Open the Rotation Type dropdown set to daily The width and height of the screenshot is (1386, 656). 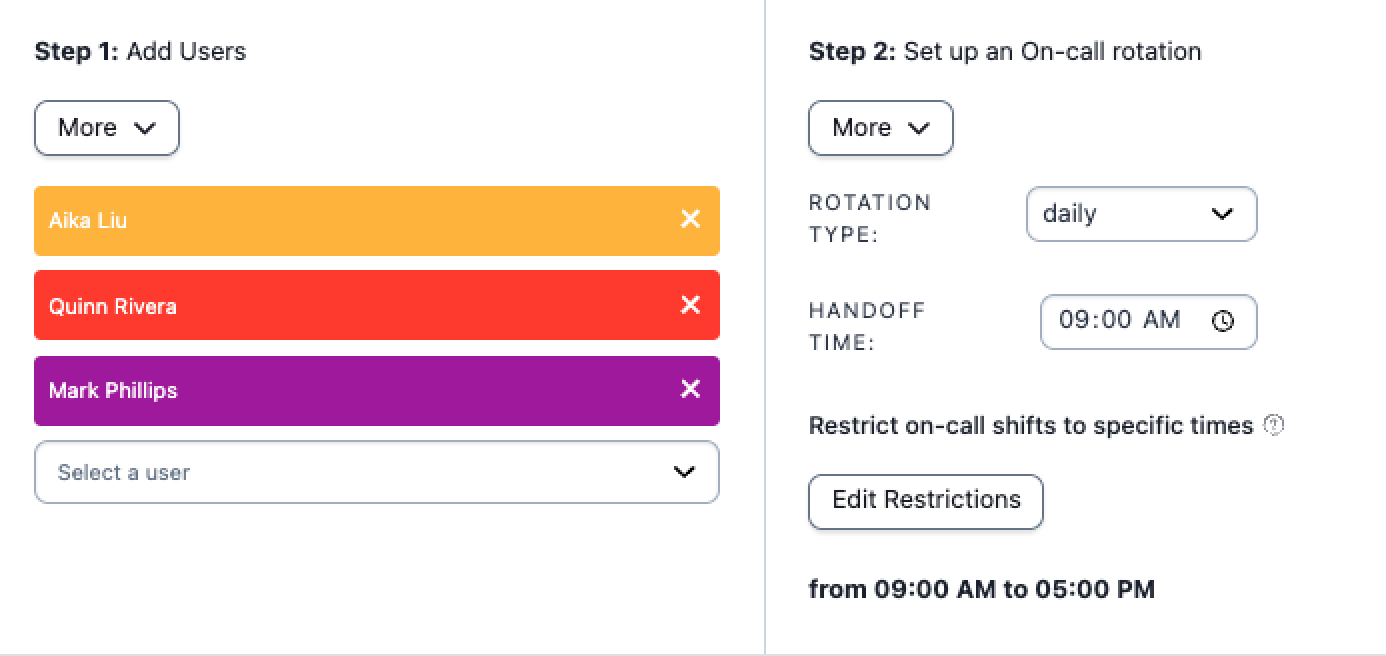[1141, 214]
